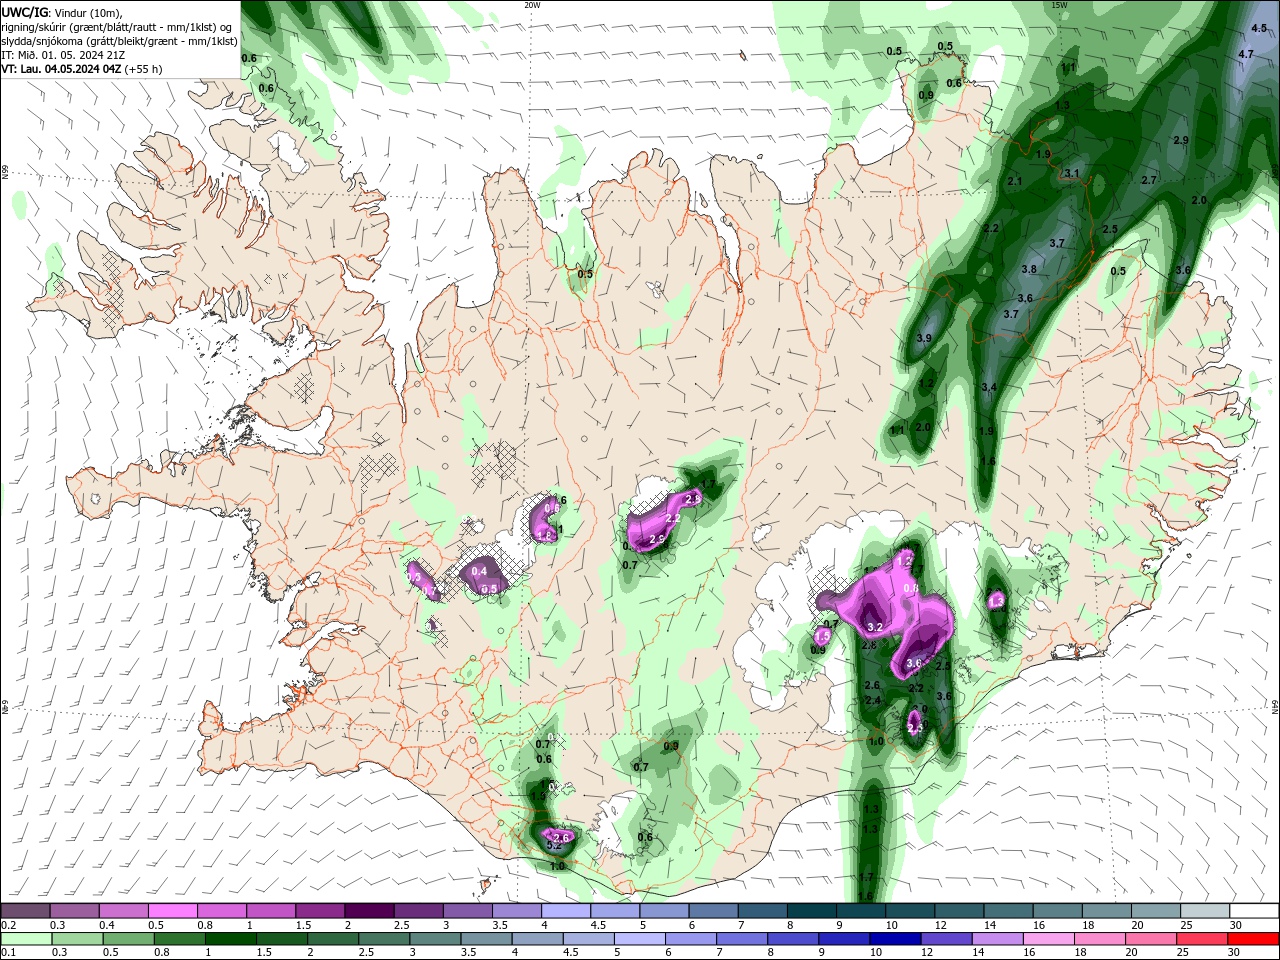Click the bright red swatch labeled 30, lower row
Image resolution: width=1280 pixels, height=960 pixels.
point(1254,939)
